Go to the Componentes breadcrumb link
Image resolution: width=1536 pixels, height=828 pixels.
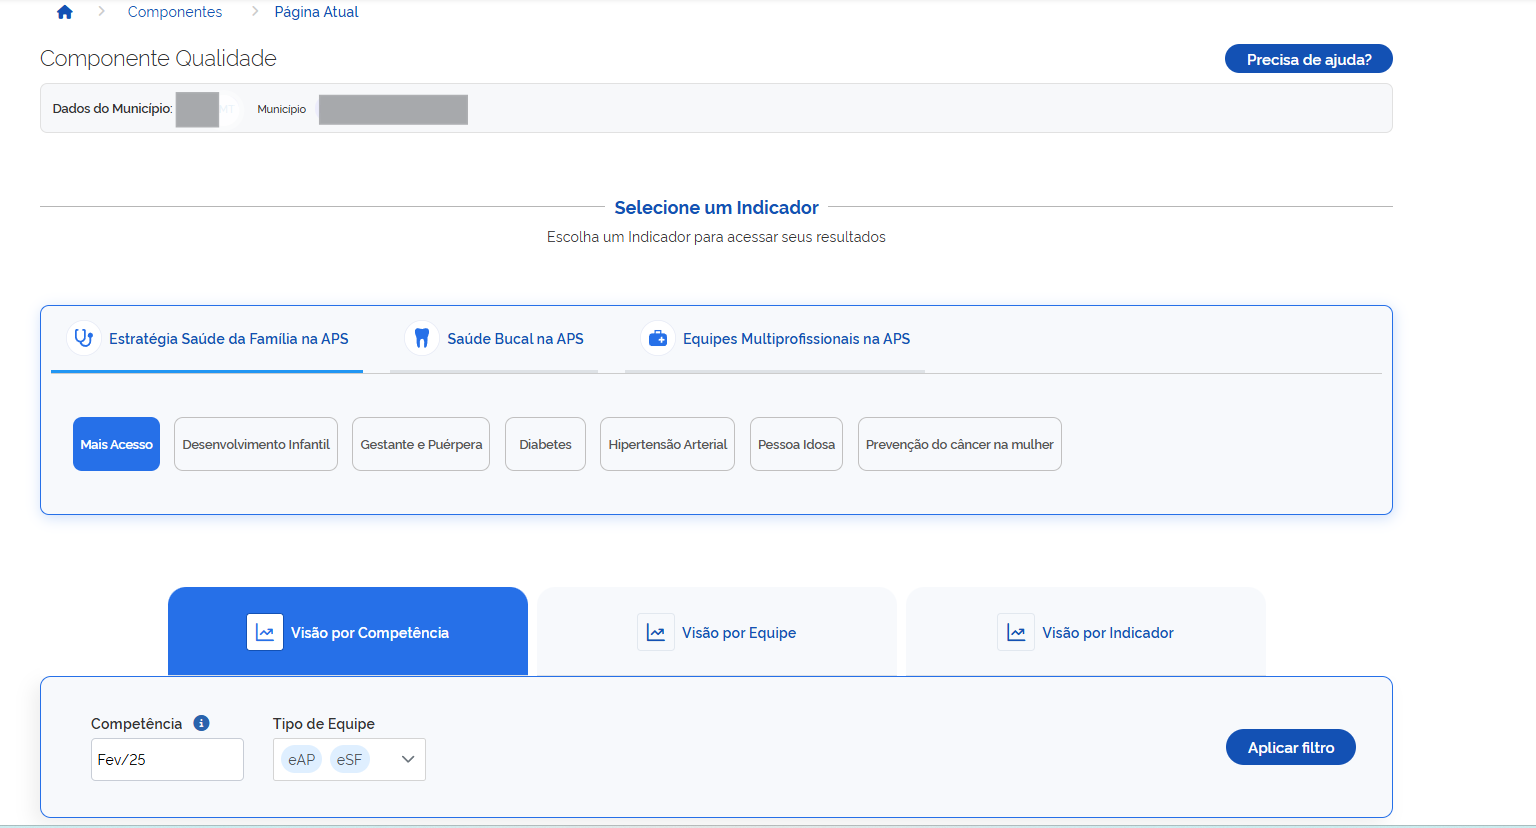point(175,12)
